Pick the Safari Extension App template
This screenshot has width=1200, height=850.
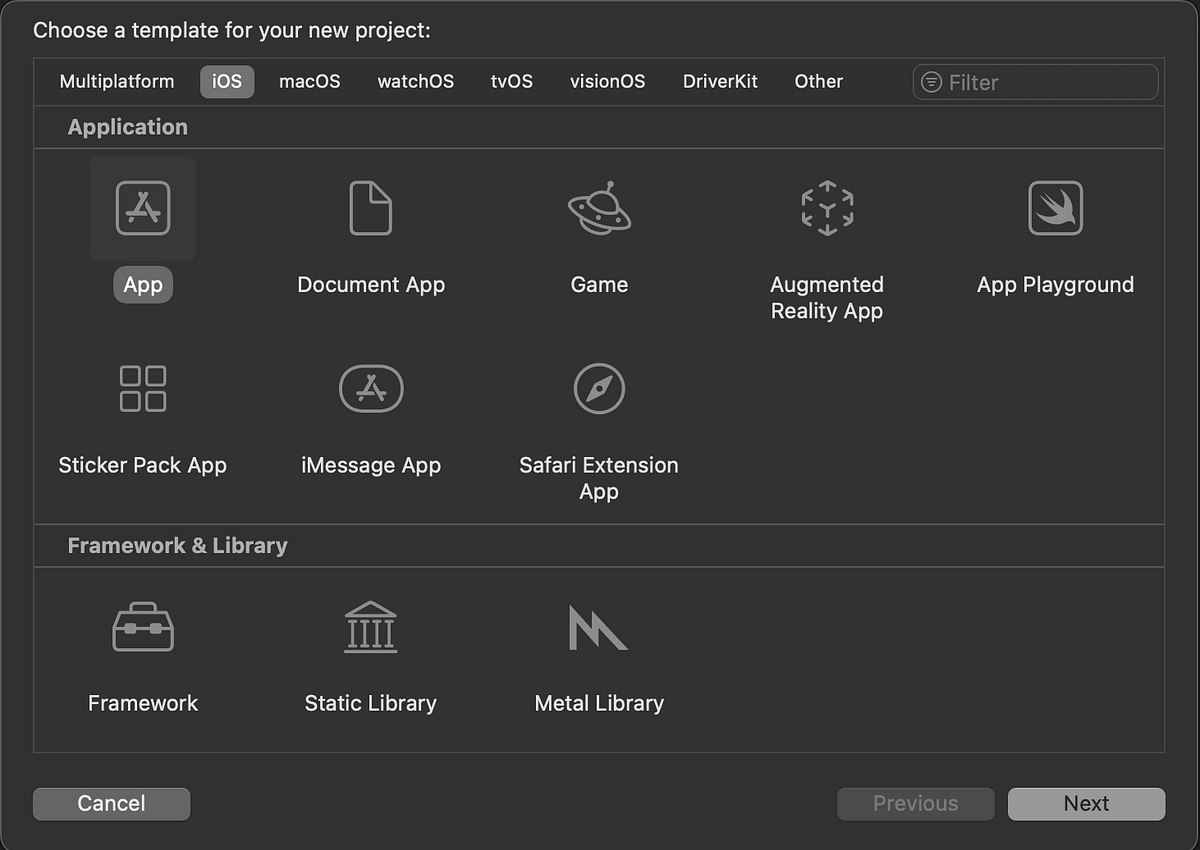coord(598,388)
